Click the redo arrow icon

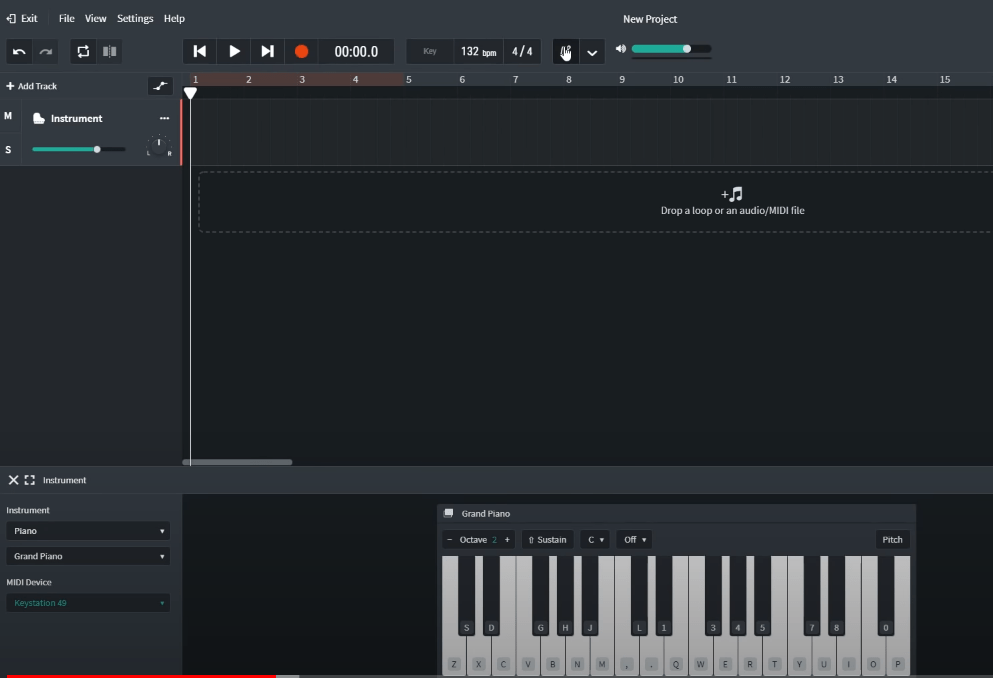click(x=45, y=51)
